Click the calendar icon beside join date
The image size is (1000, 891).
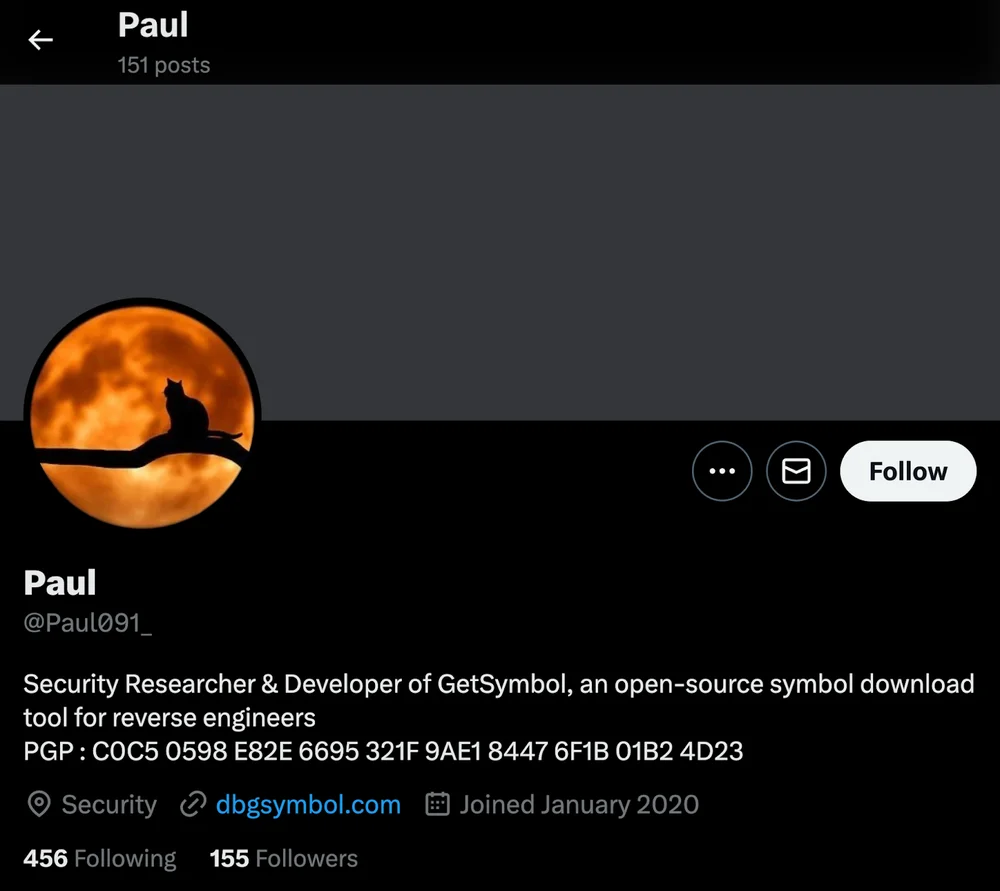pos(438,804)
